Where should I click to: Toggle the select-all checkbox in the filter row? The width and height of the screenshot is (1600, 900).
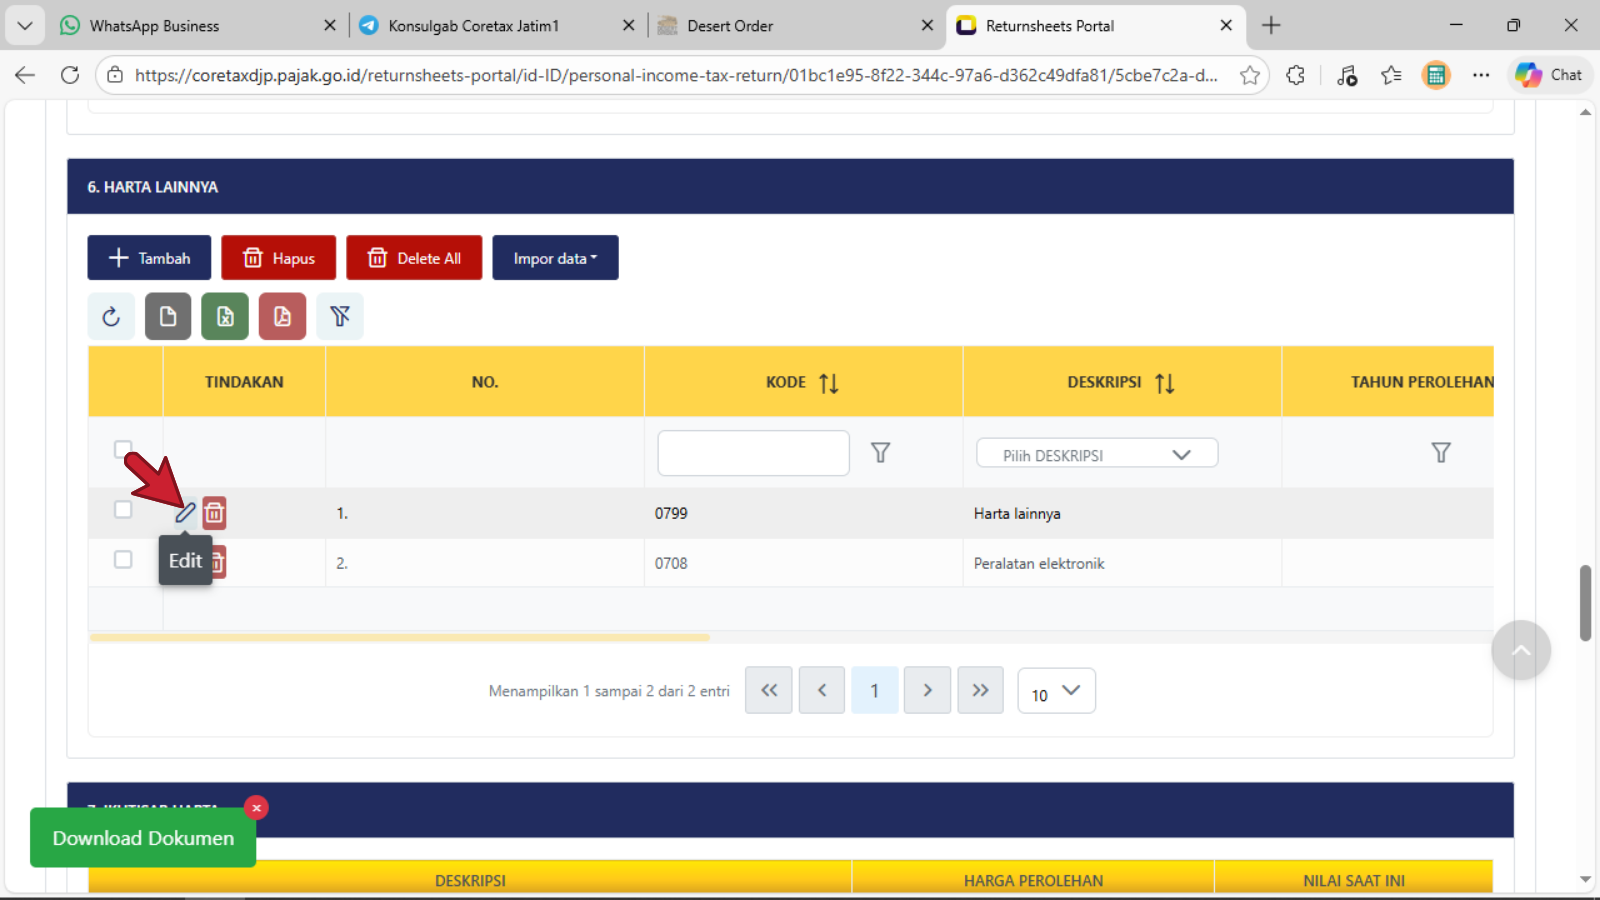click(123, 449)
